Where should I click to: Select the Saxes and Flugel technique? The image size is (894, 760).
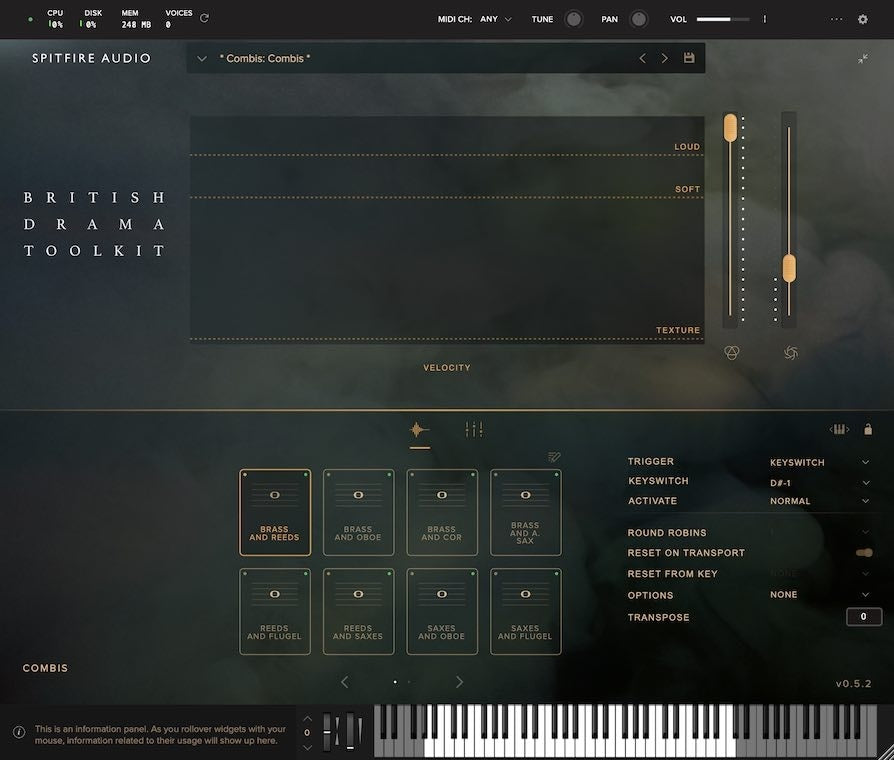click(525, 611)
